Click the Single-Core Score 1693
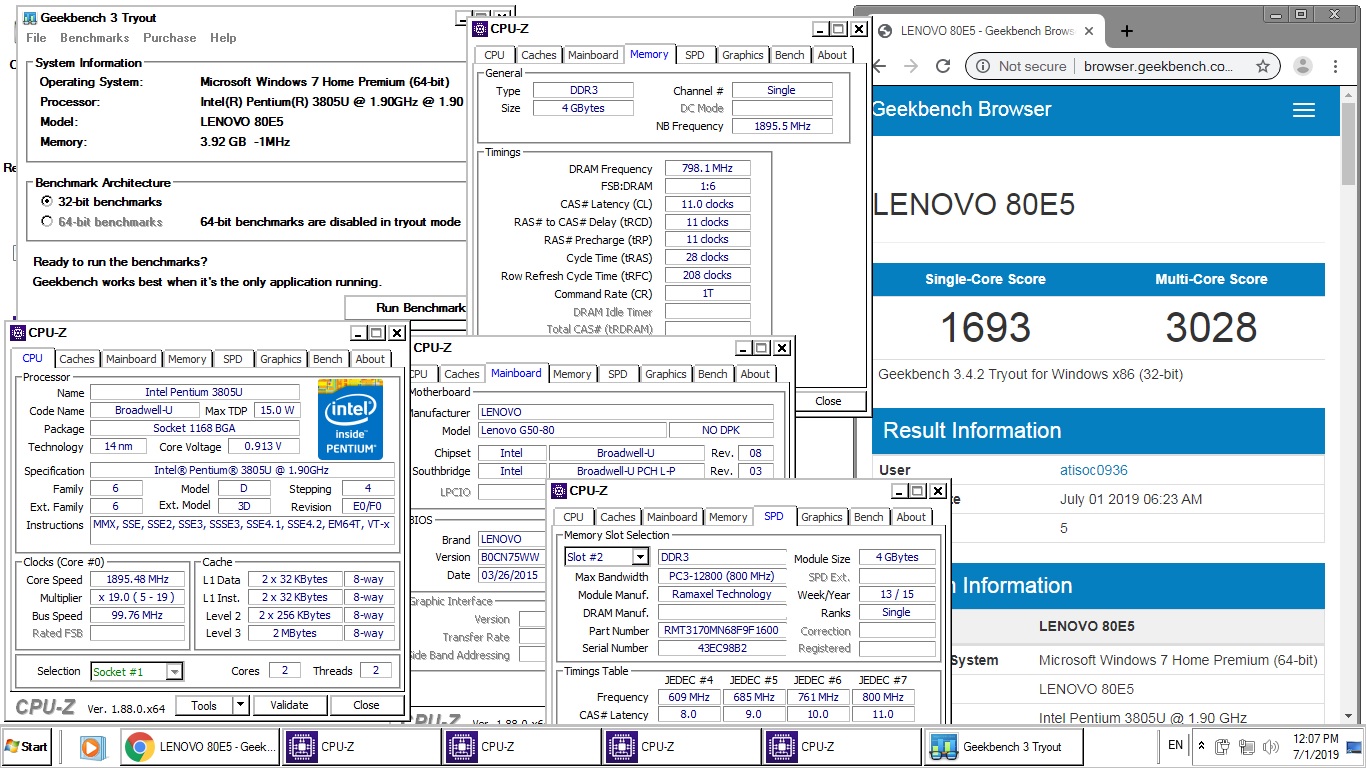 click(985, 327)
